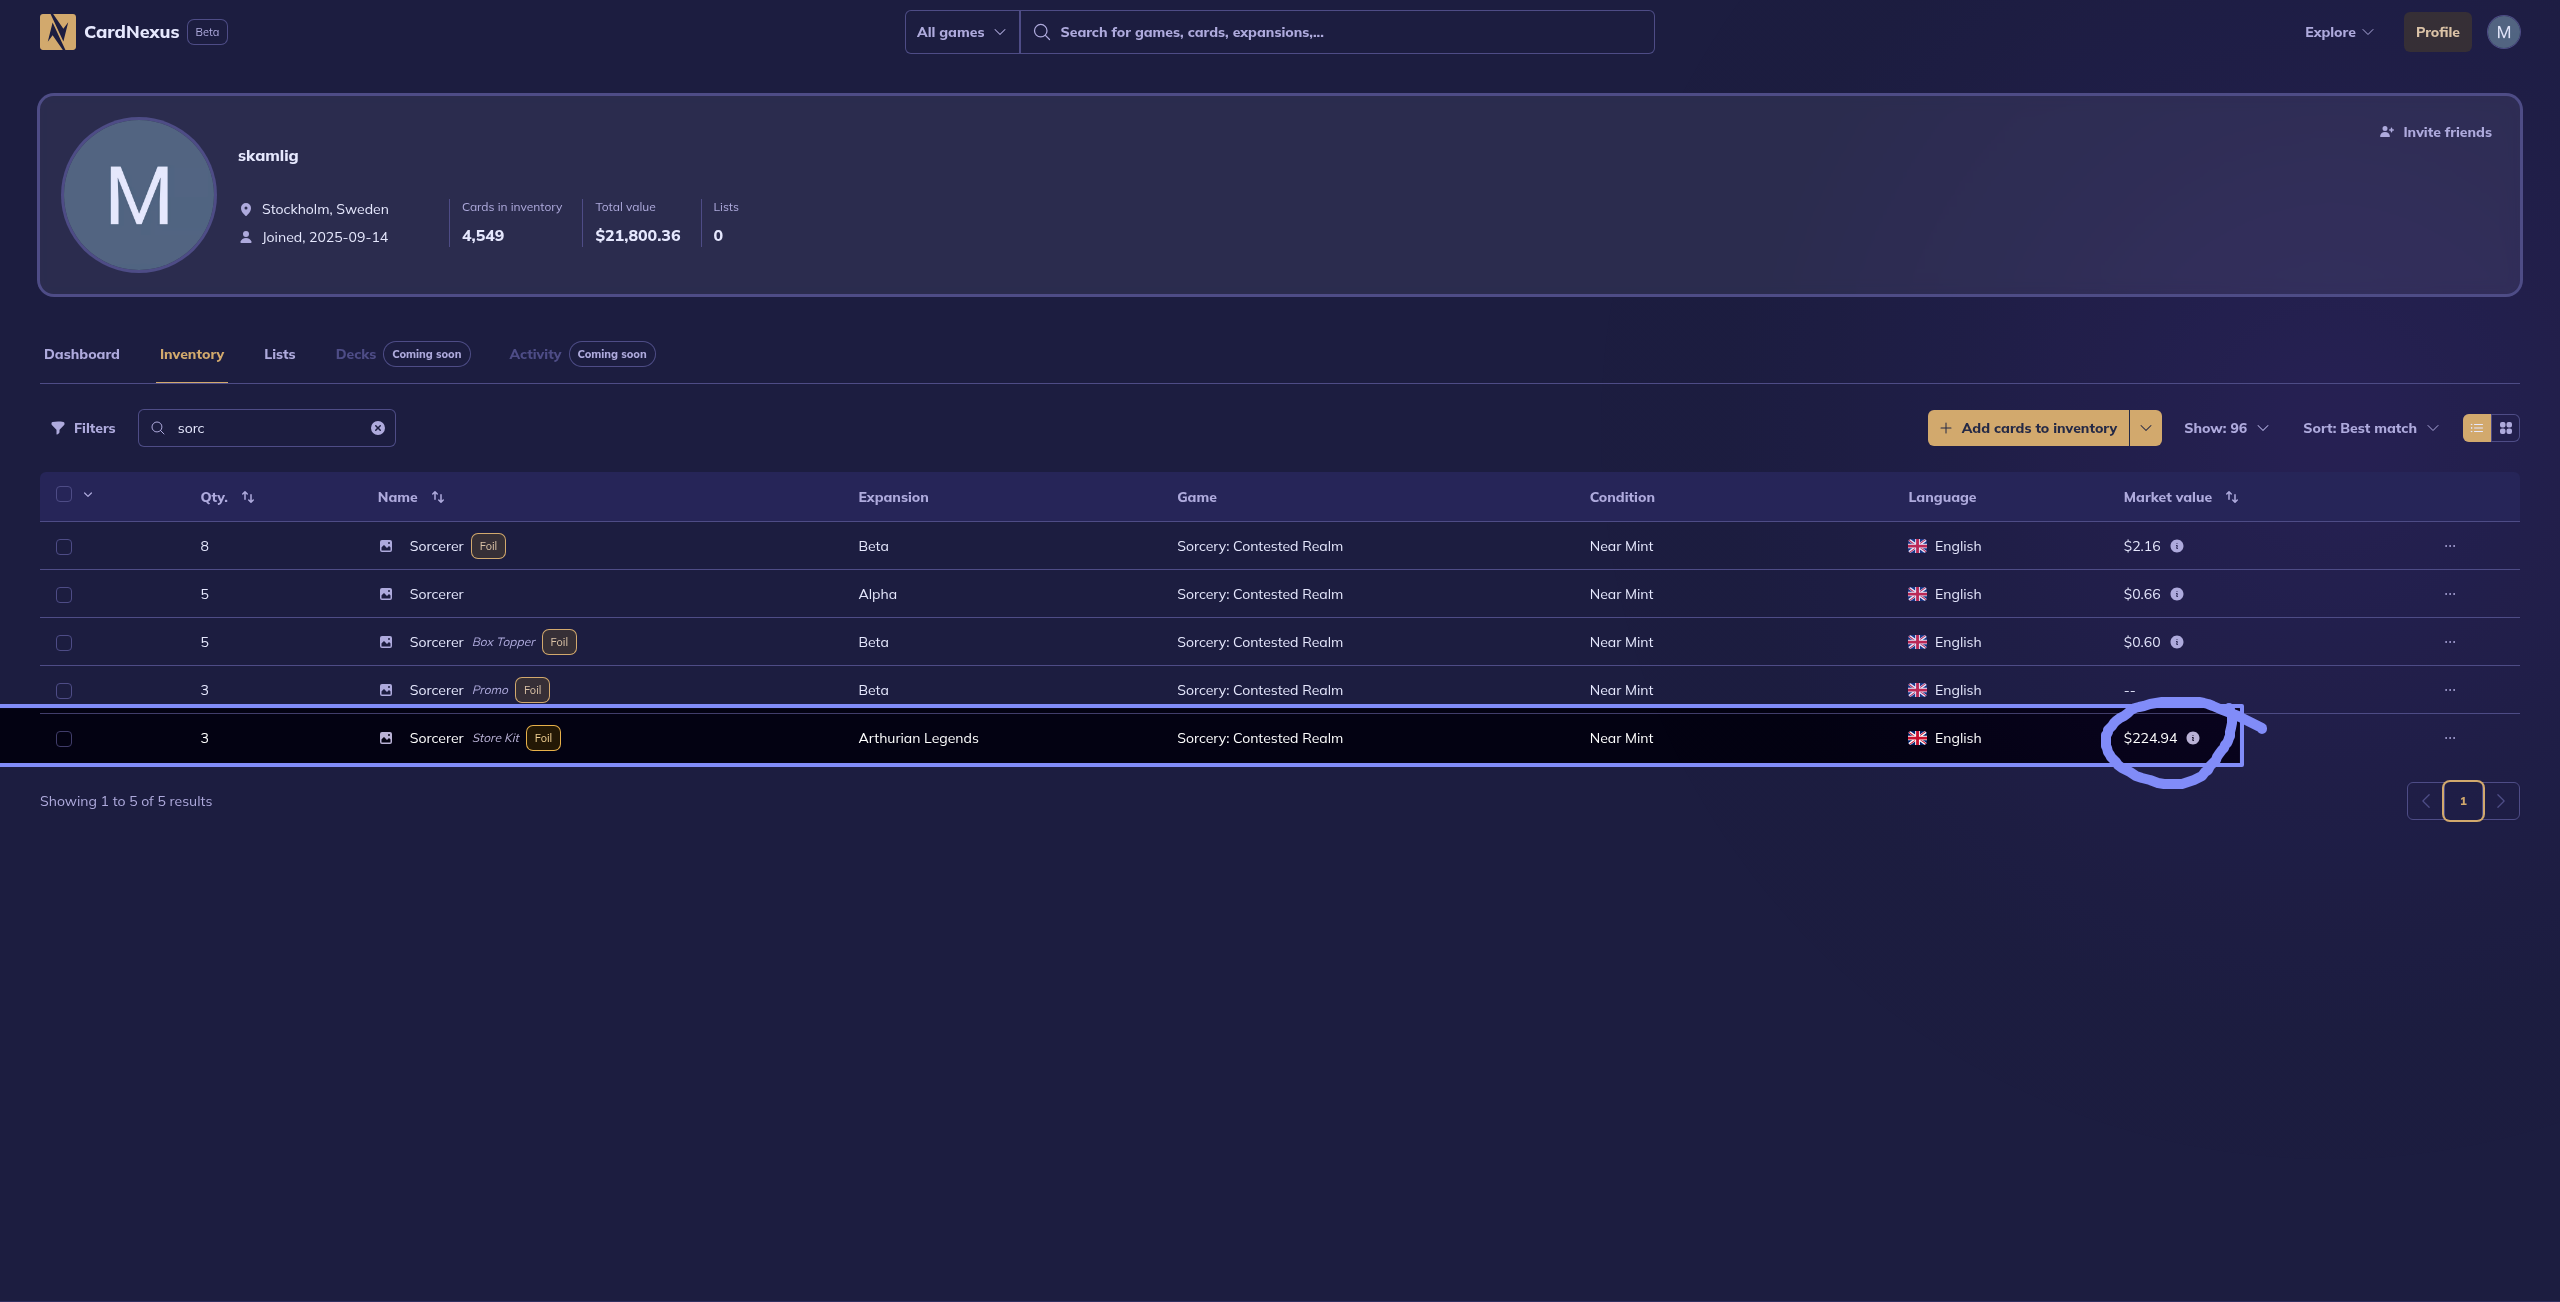Open the Lists tab
The image size is (2560, 1302).
(x=279, y=354)
